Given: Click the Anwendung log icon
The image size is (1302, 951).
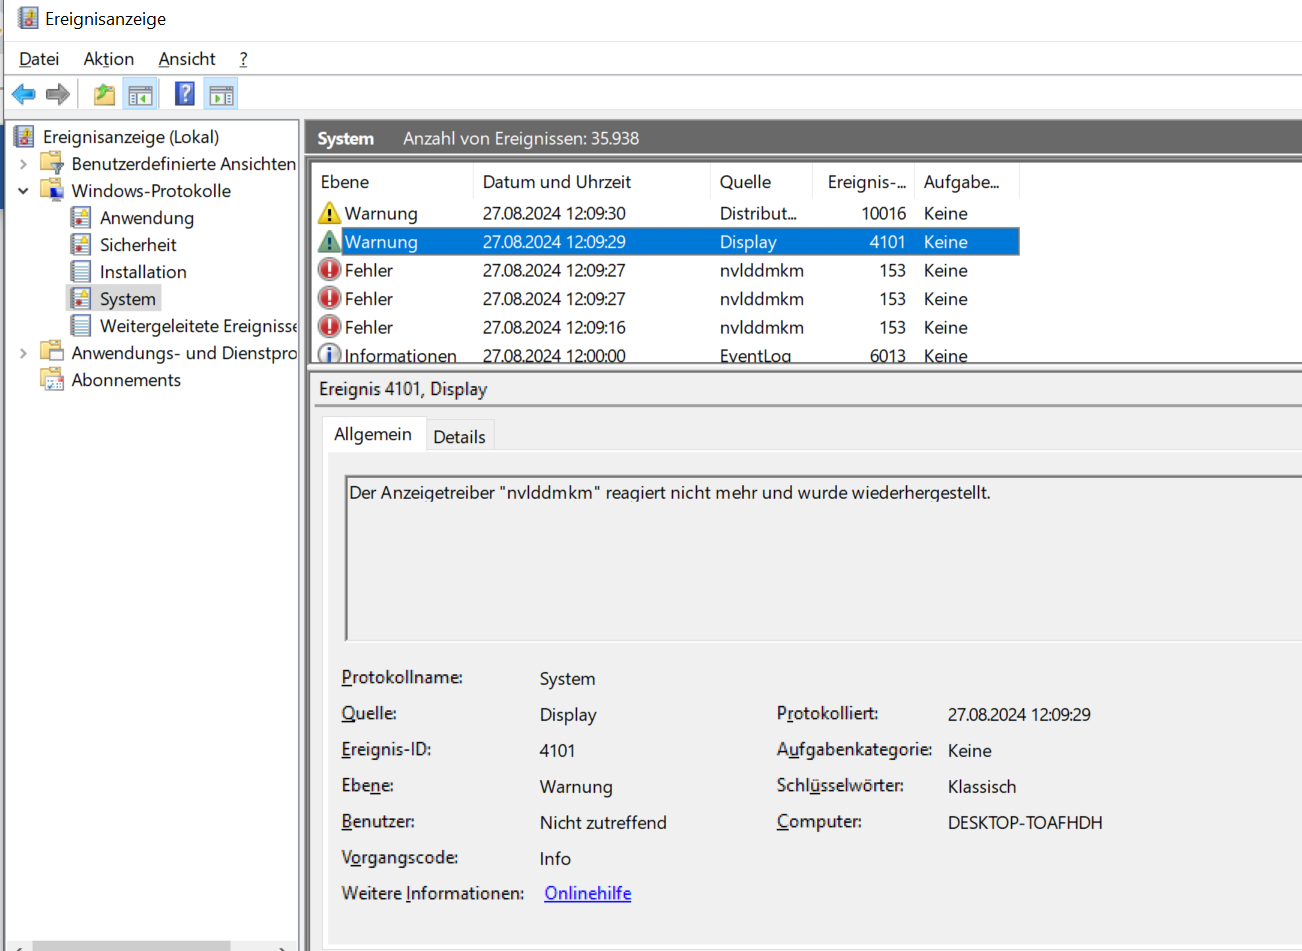Looking at the screenshot, I should pos(81,217).
